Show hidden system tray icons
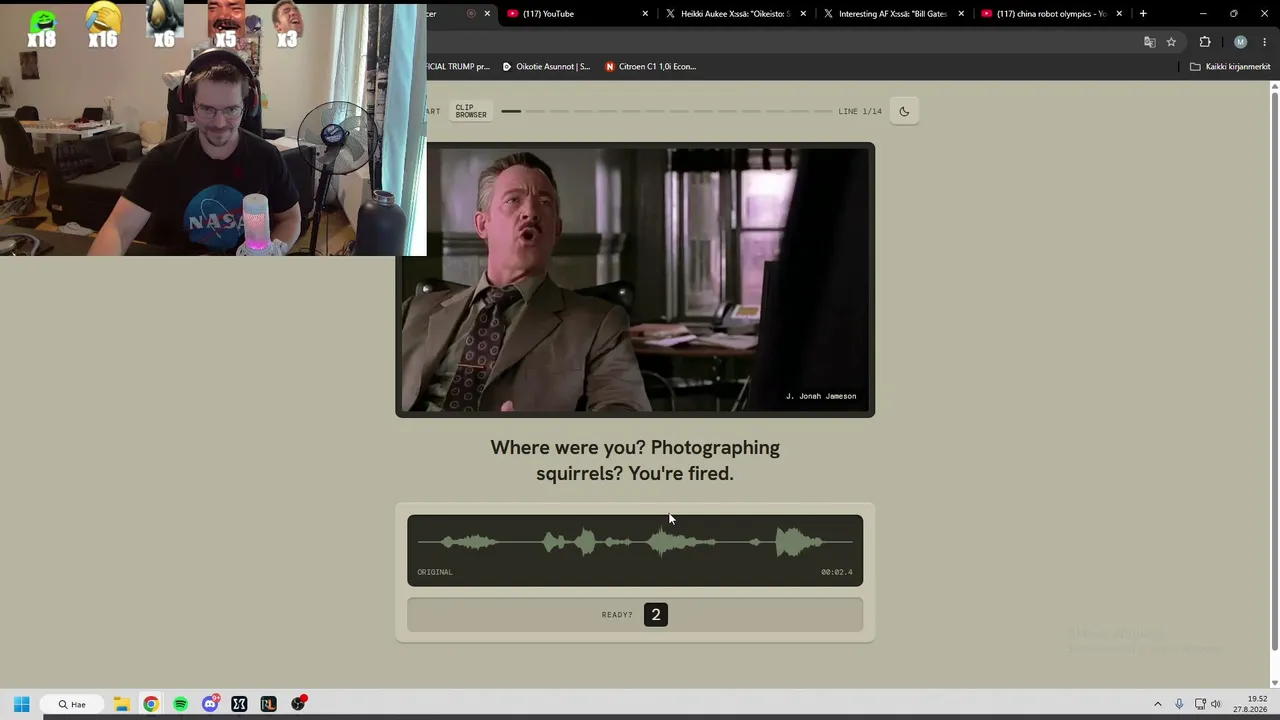Viewport: 1280px width, 720px height. pyautogui.click(x=1158, y=704)
